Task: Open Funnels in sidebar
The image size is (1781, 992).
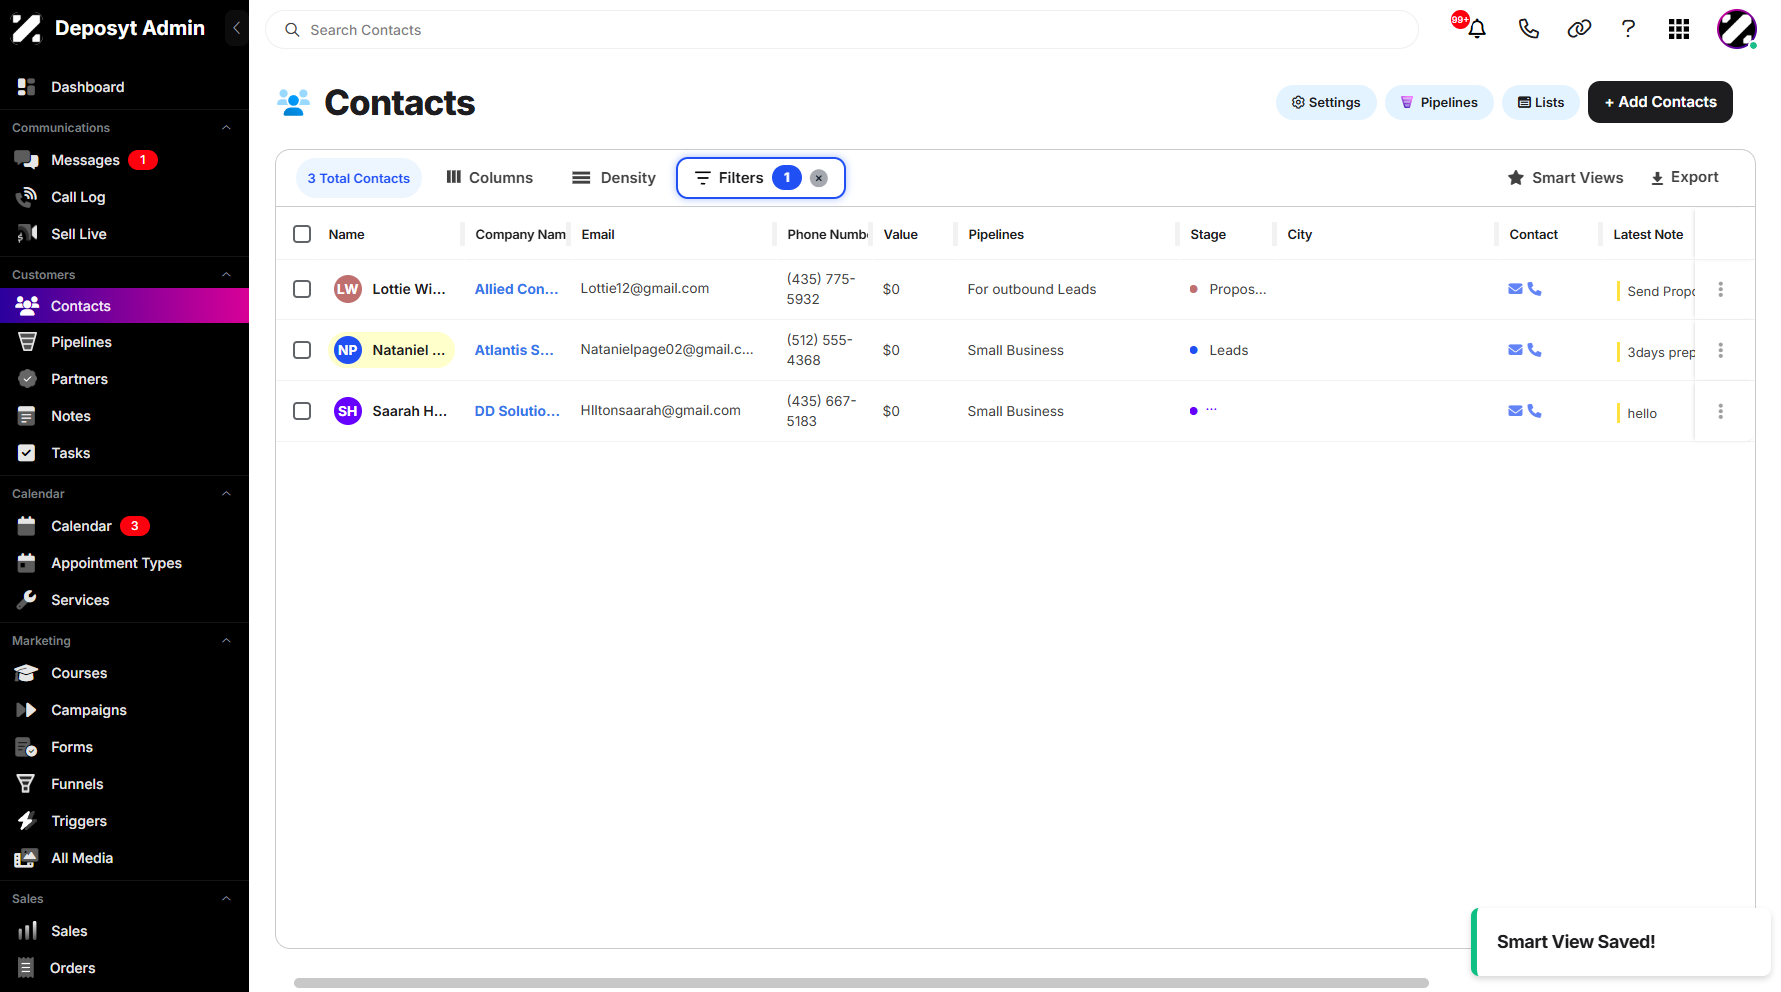Action: coord(124,784)
